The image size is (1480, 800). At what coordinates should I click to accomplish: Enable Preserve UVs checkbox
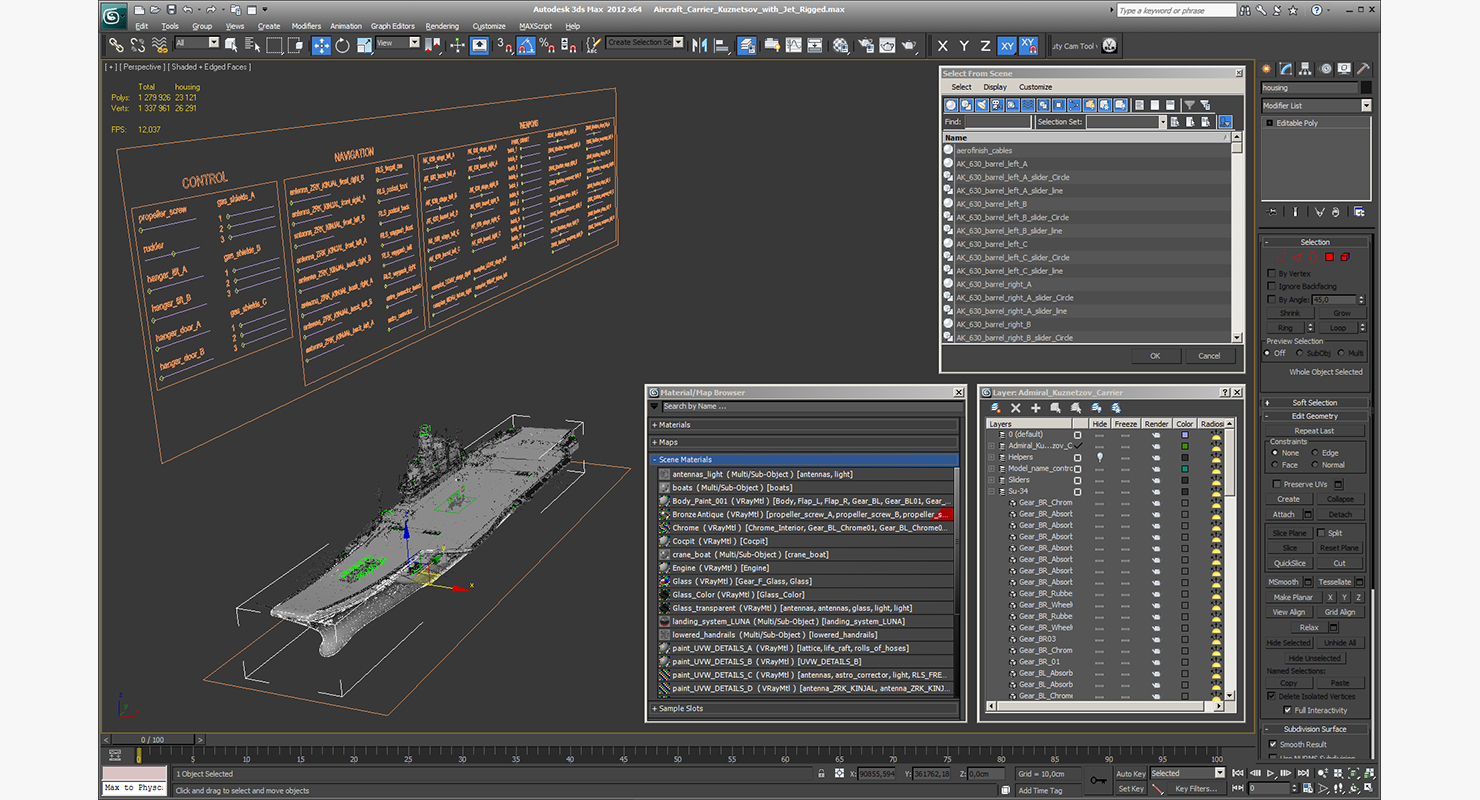[x=1277, y=484]
